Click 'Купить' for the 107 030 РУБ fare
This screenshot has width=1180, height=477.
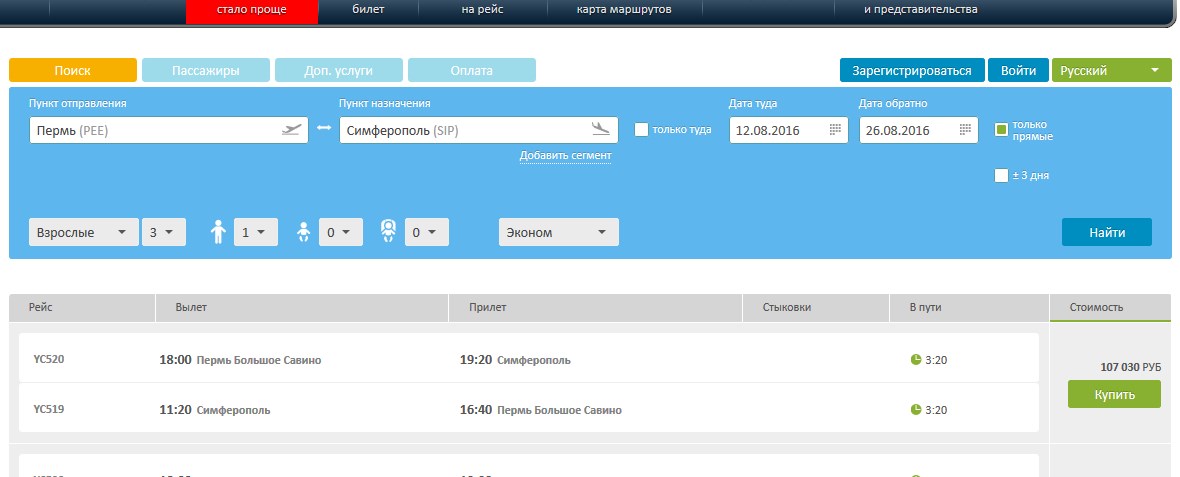pos(1114,395)
